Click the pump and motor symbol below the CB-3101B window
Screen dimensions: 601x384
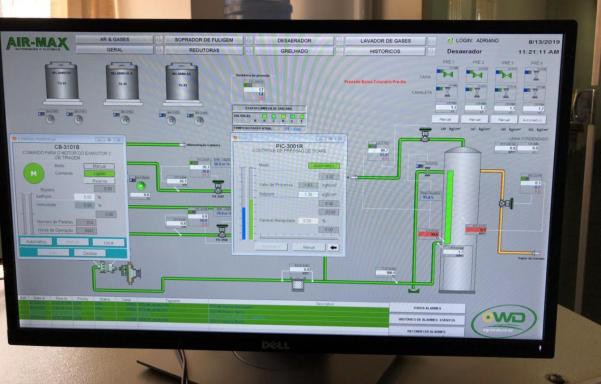(119, 270)
